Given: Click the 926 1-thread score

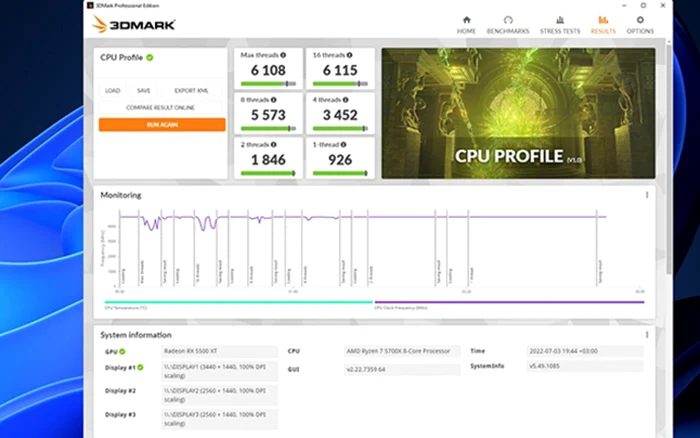Looking at the screenshot, I should pyautogui.click(x=340, y=159).
